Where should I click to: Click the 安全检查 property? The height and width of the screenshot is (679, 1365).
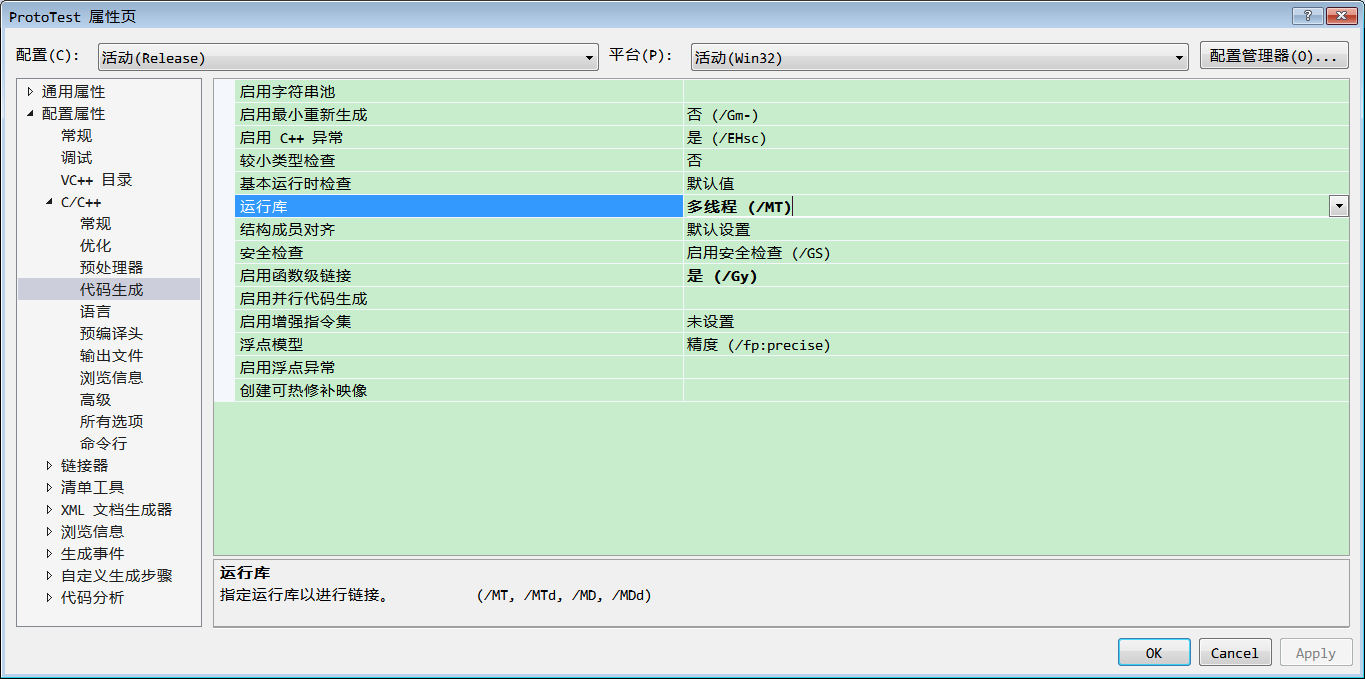click(459, 253)
